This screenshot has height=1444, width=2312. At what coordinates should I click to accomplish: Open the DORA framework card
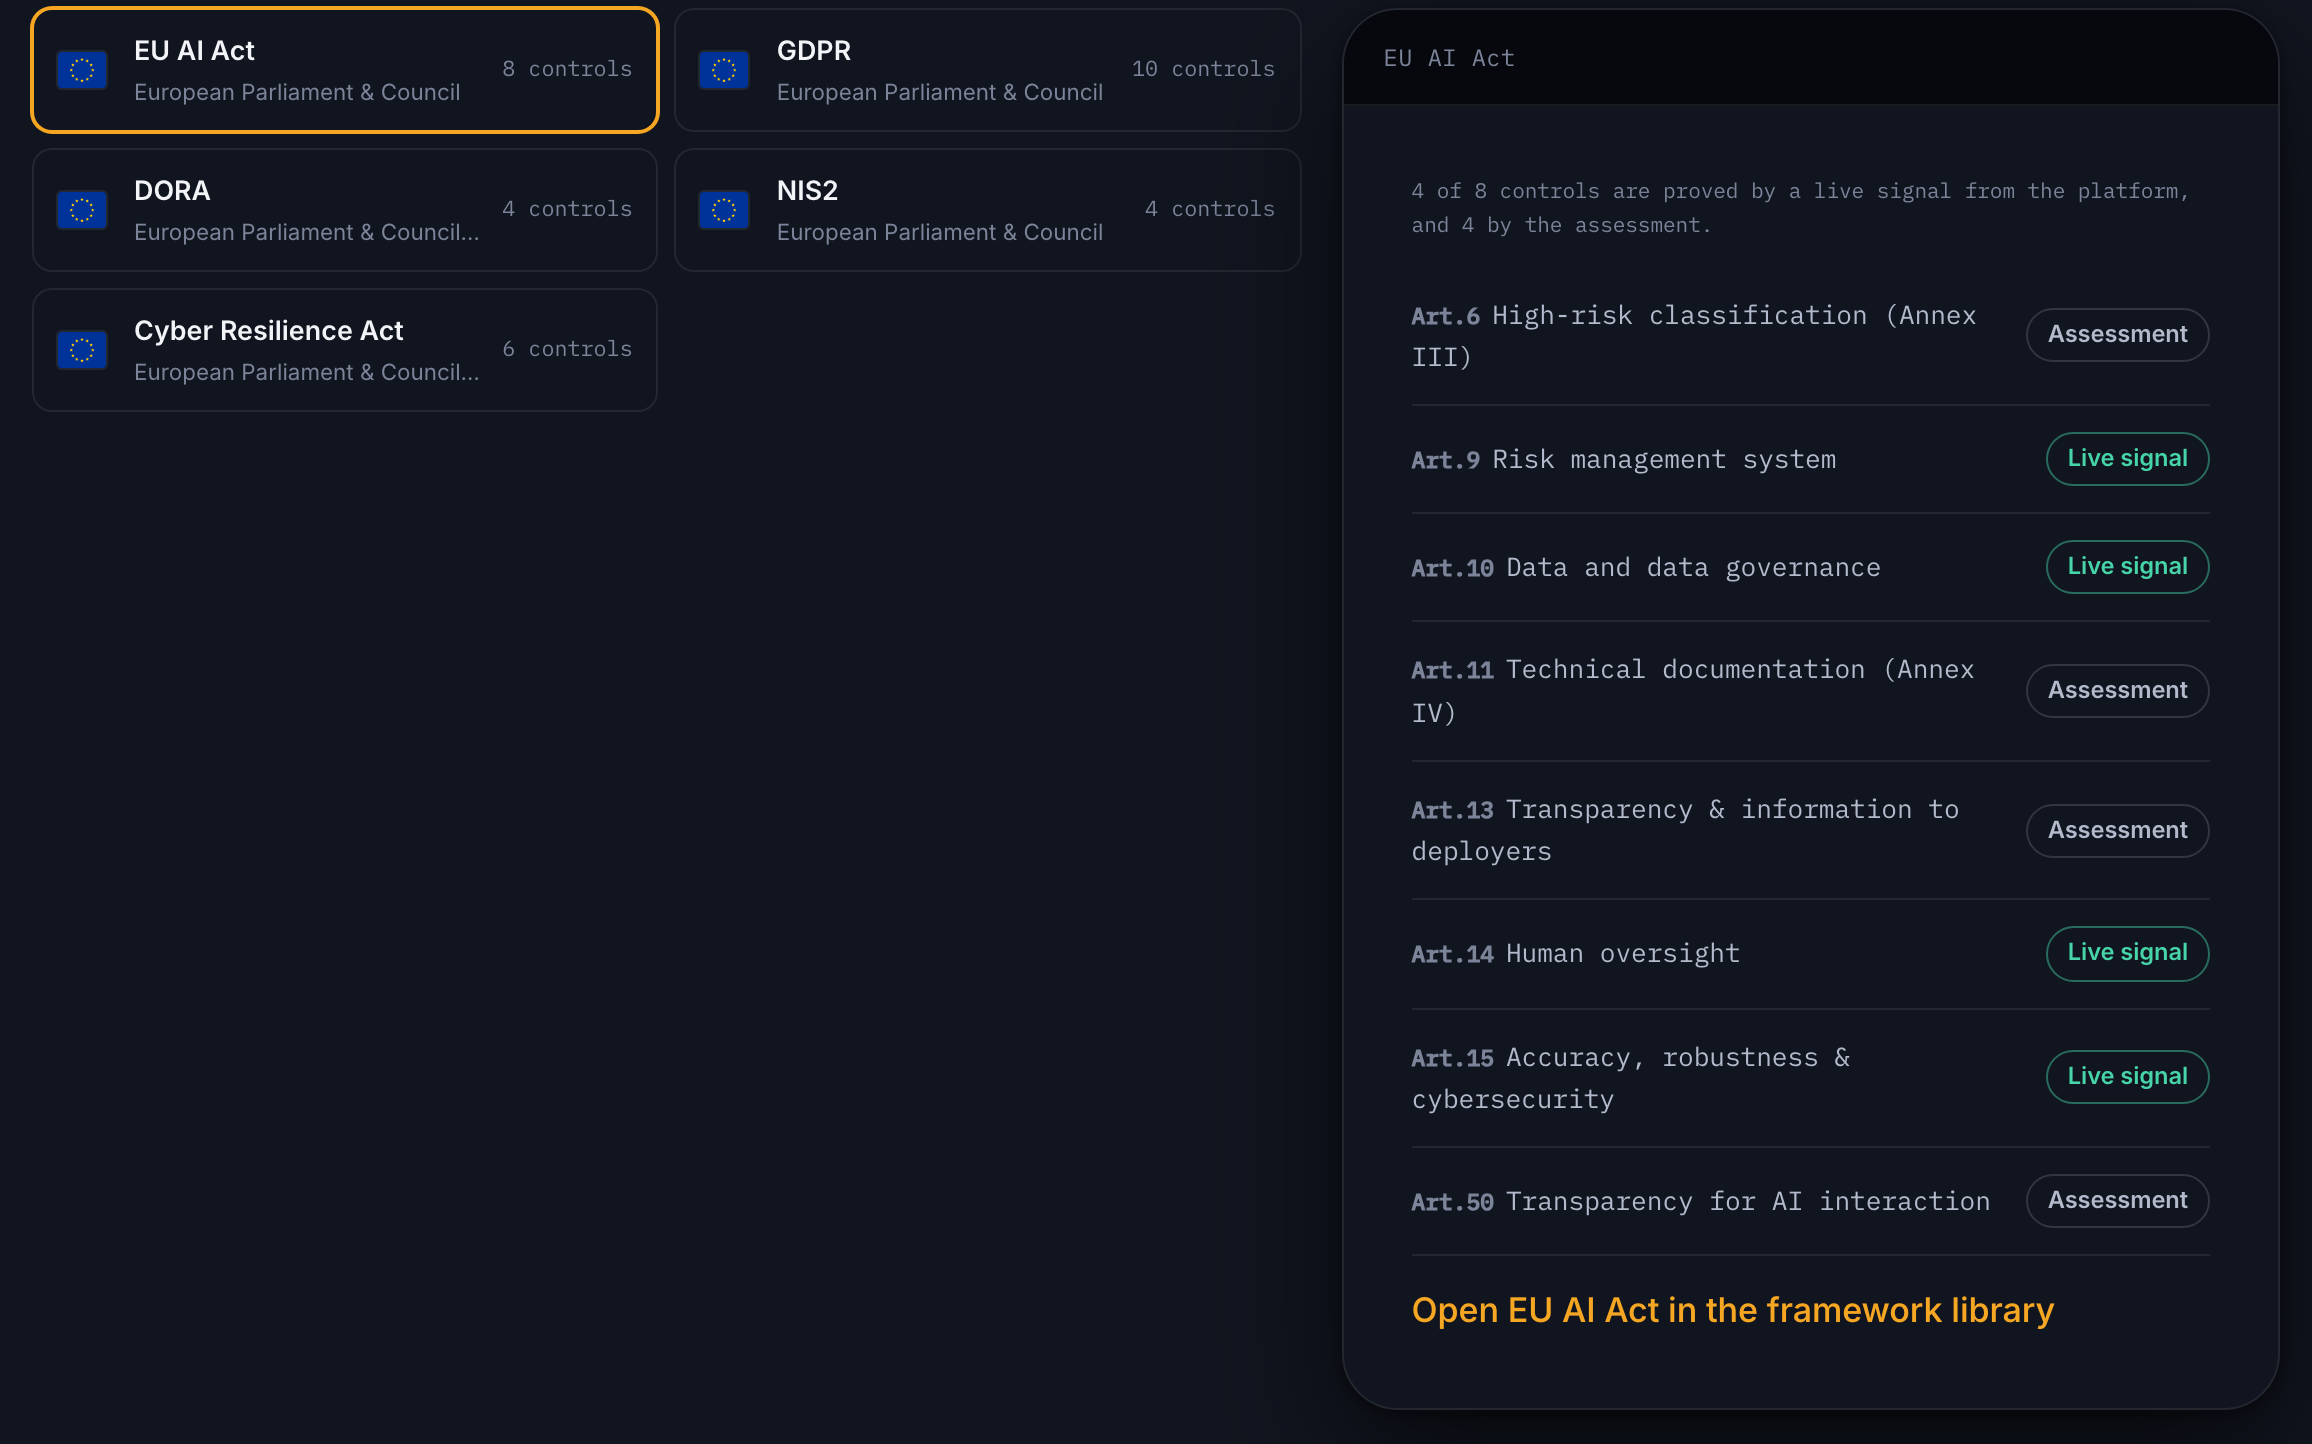click(345, 210)
